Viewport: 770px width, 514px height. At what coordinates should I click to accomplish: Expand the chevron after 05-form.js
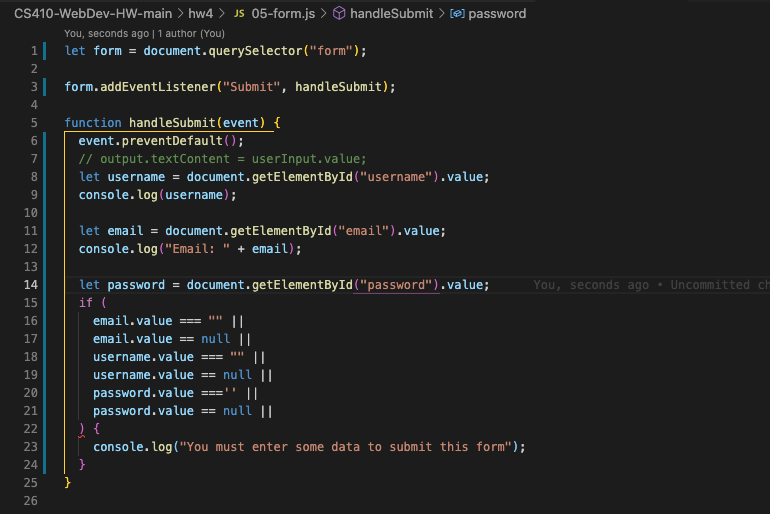(x=324, y=14)
